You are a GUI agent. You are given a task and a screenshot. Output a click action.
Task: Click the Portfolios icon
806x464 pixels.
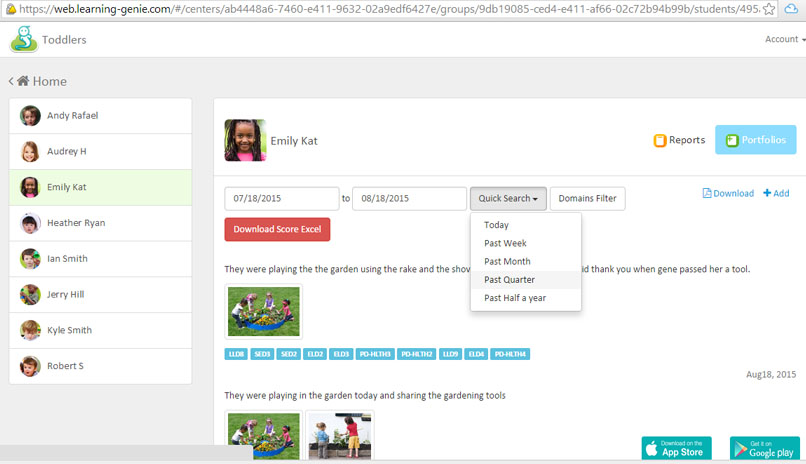pos(732,140)
